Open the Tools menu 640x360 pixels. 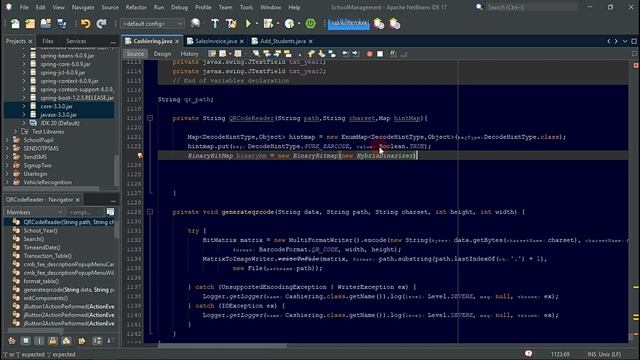[x=246, y=7]
